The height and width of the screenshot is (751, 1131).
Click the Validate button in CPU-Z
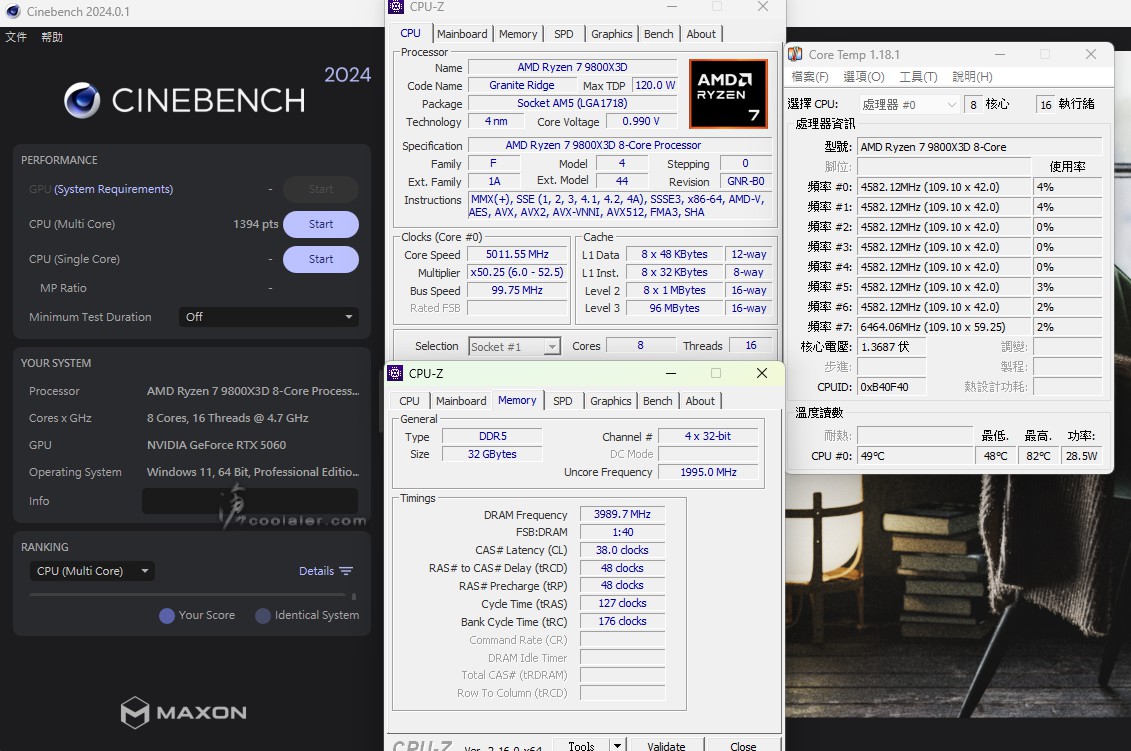click(x=666, y=745)
